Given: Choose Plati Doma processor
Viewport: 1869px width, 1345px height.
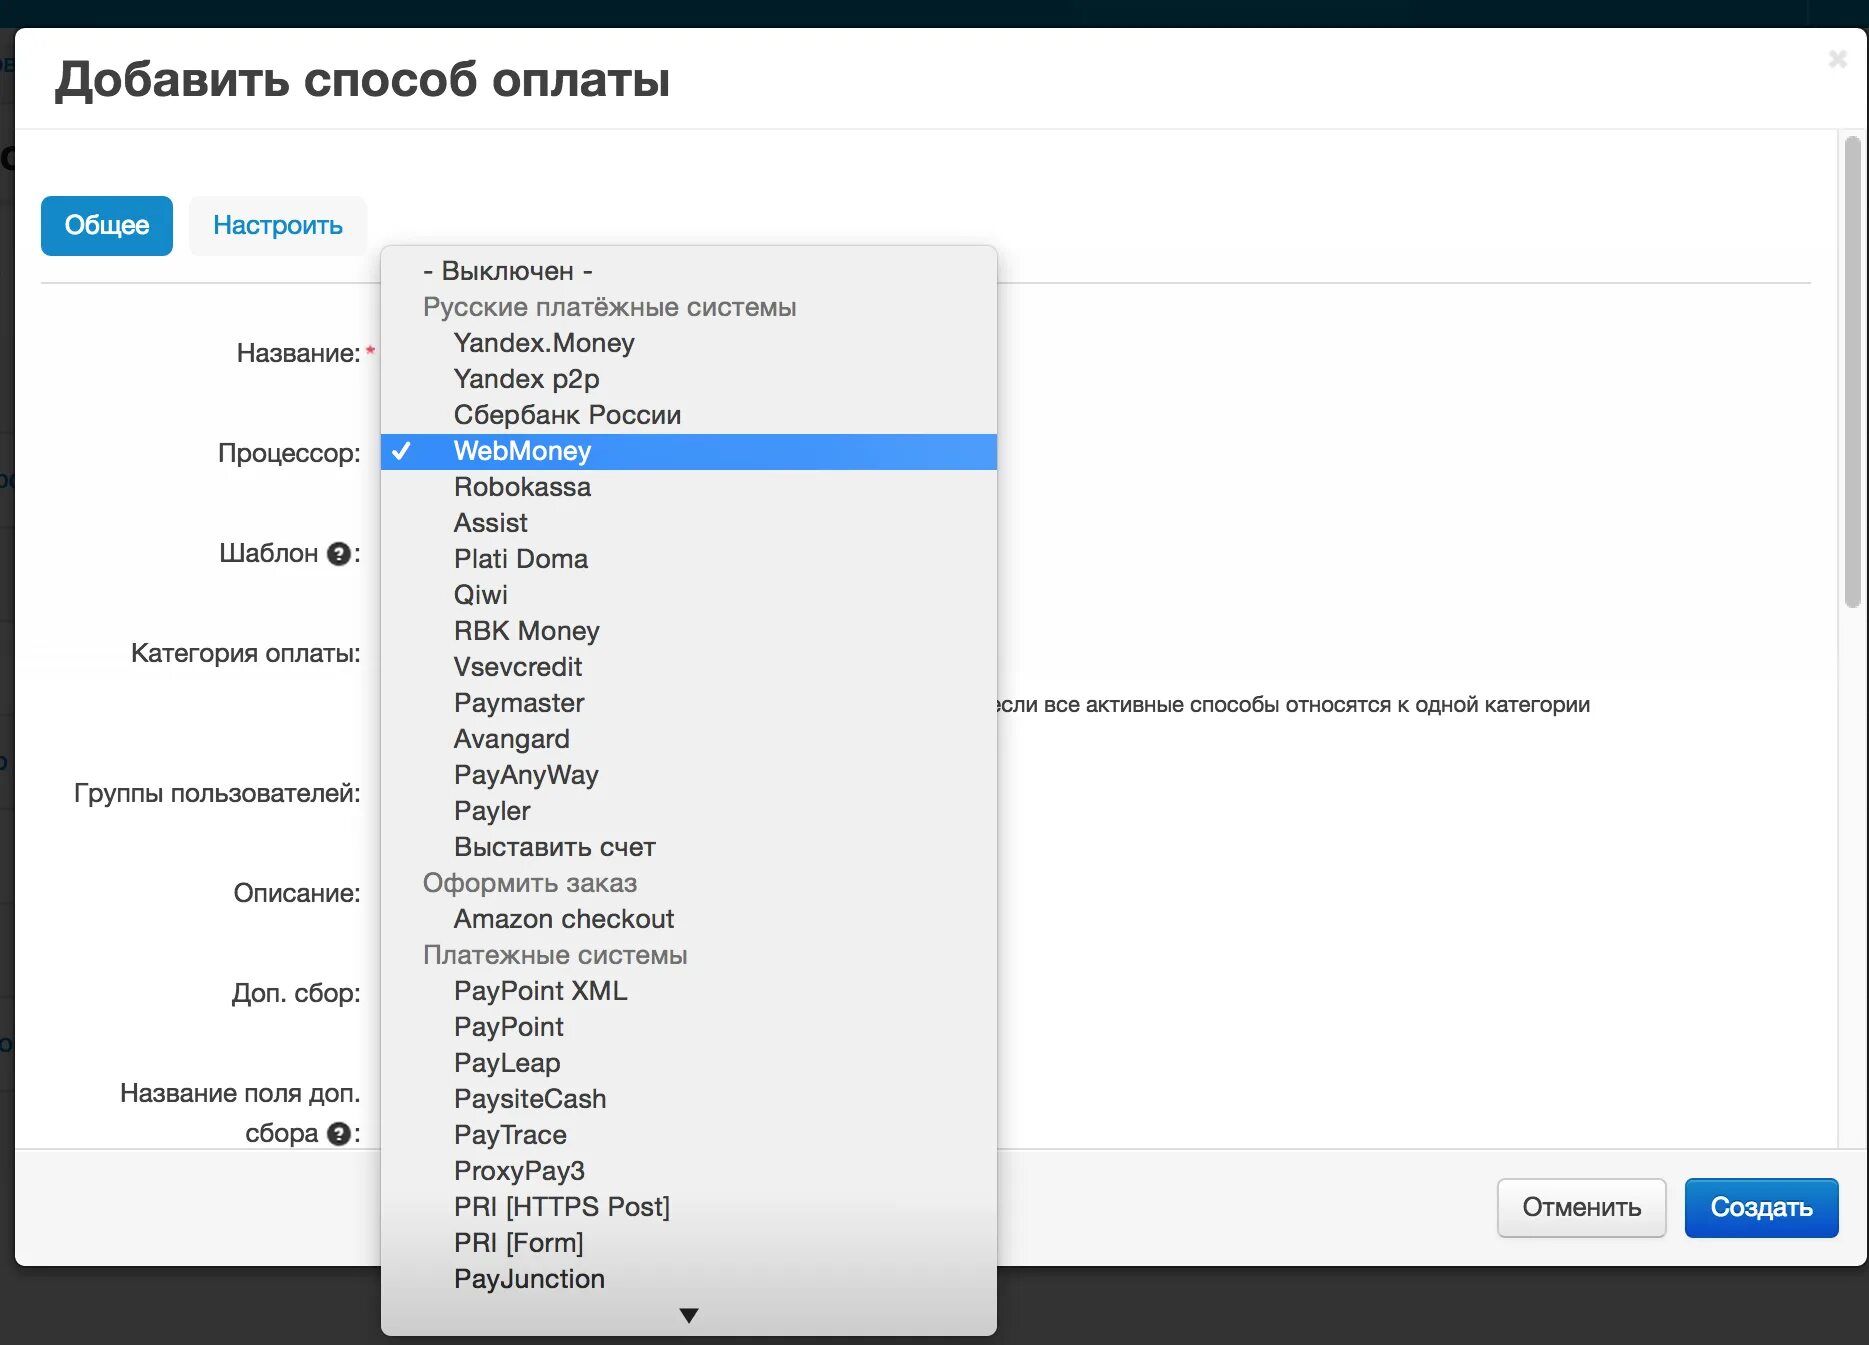Looking at the screenshot, I should click(689, 559).
